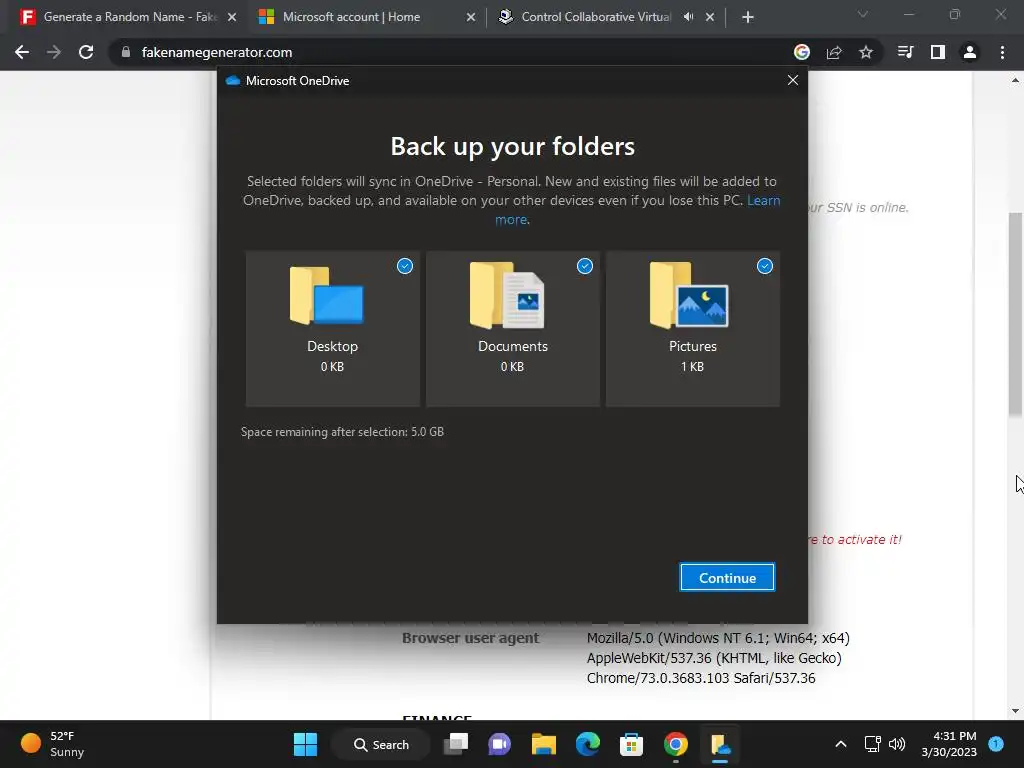Open the network status tray icon
Image resolution: width=1024 pixels, height=768 pixels.
point(872,744)
